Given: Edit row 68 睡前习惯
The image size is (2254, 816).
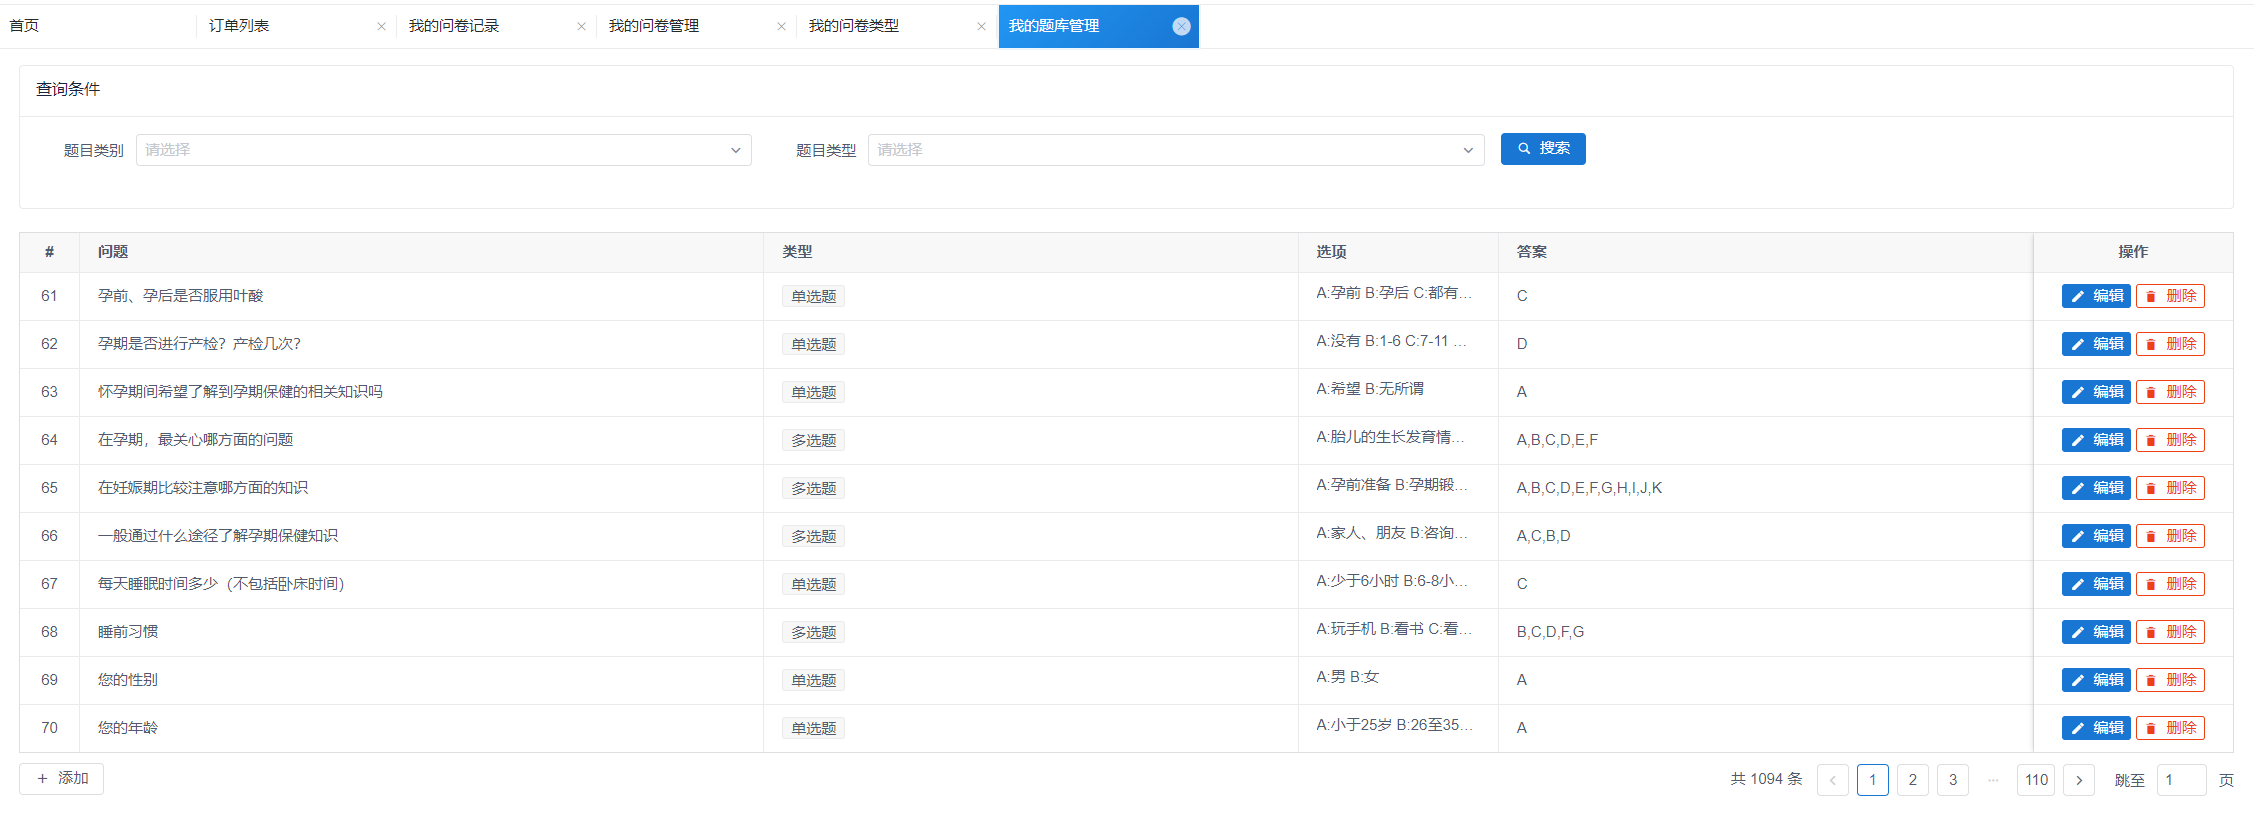Looking at the screenshot, I should point(2096,632).
